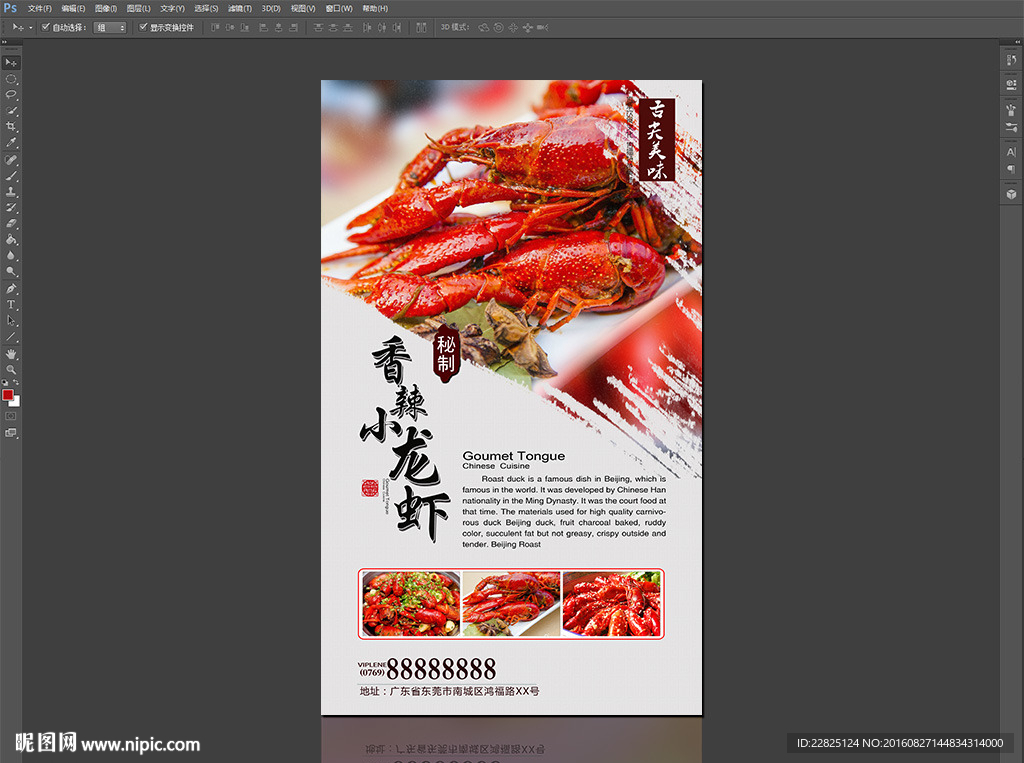Open the 组 auto-select dropdown
Screen dimensions: 1024x763
tap(110, 27)
